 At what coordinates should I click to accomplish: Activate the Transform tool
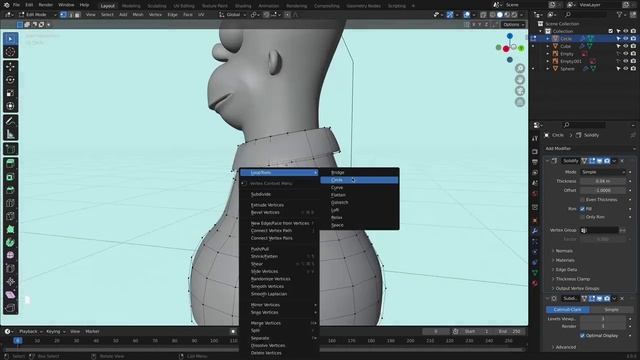point(10,106)
